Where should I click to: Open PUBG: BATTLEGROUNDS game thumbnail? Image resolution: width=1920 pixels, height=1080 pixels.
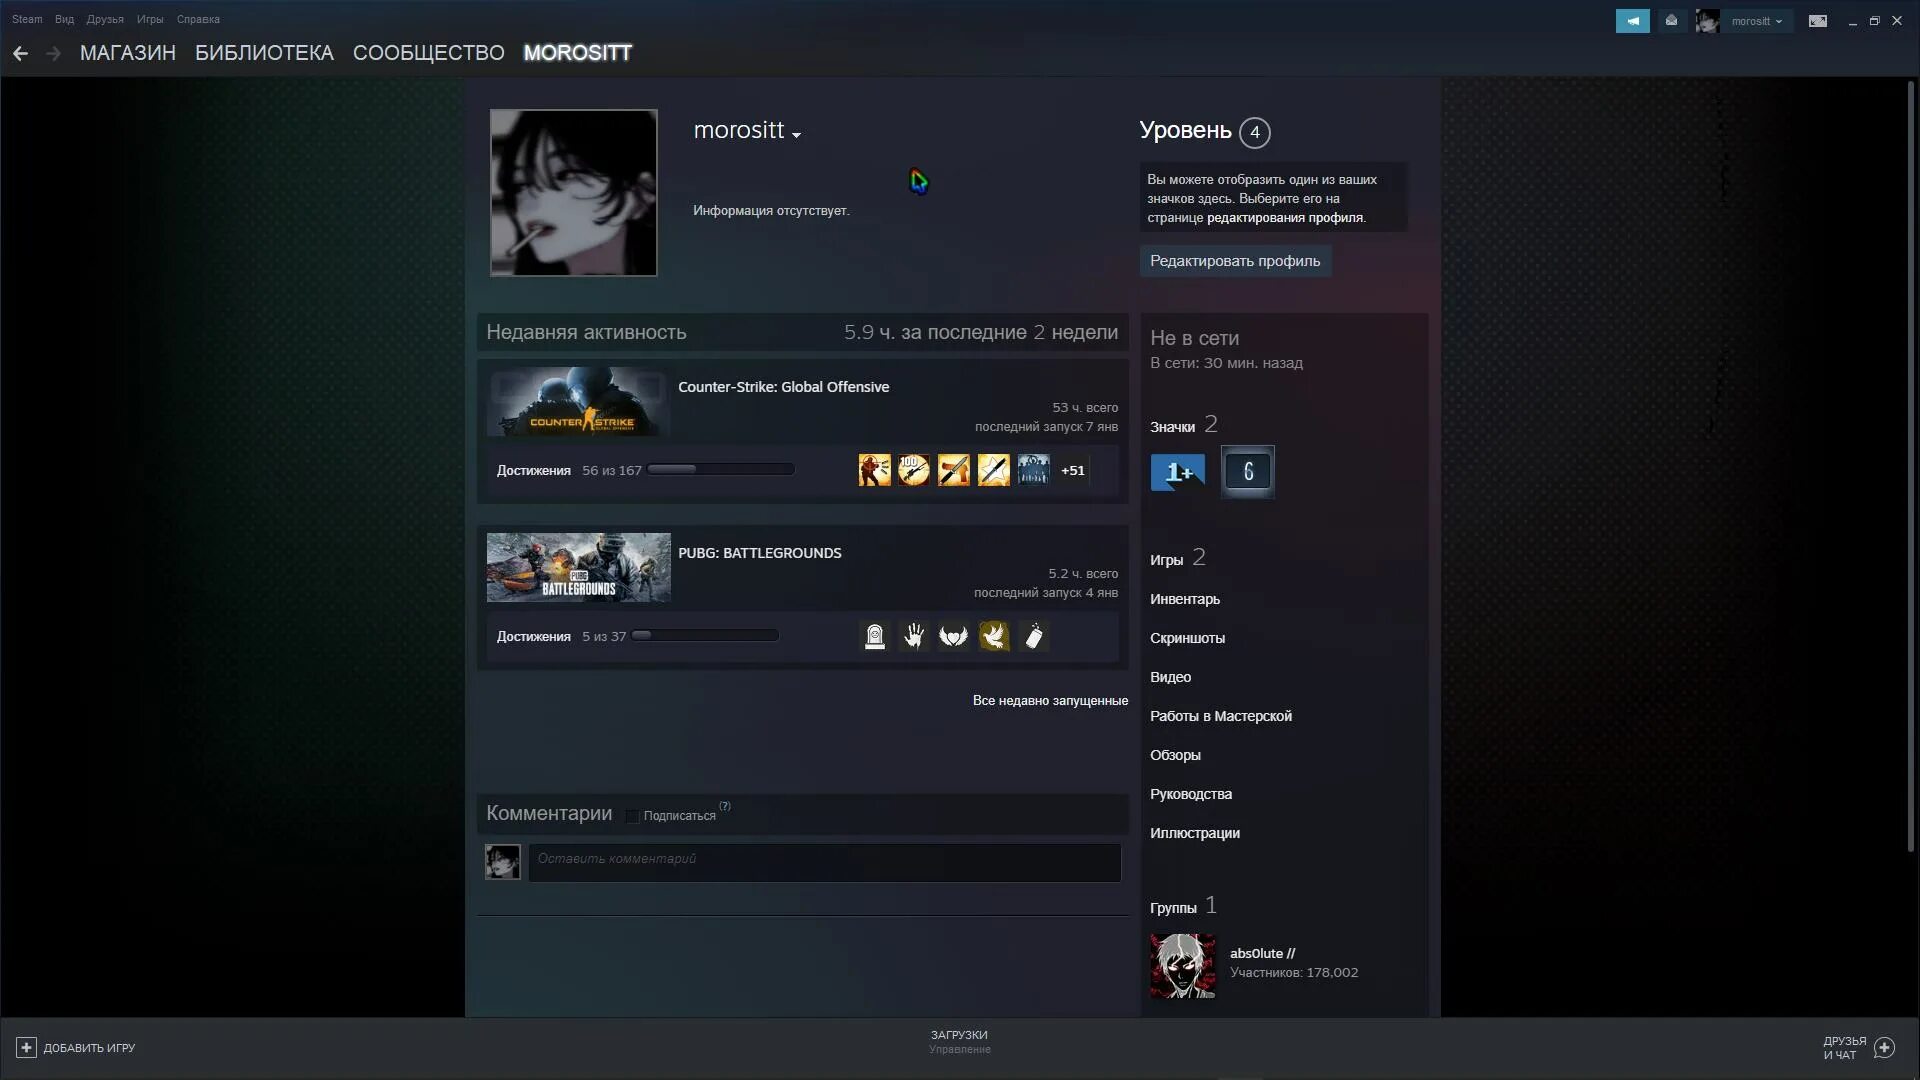(578, 567)
